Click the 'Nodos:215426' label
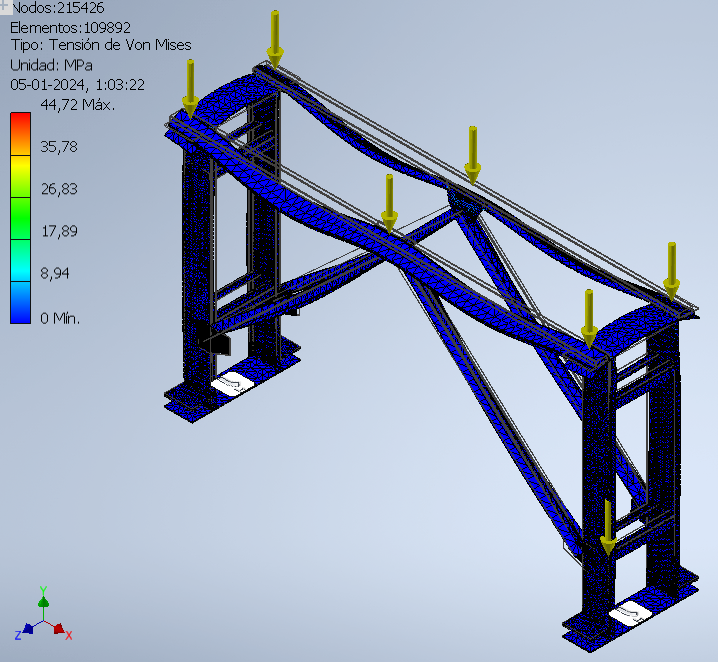 click(58, 8)
